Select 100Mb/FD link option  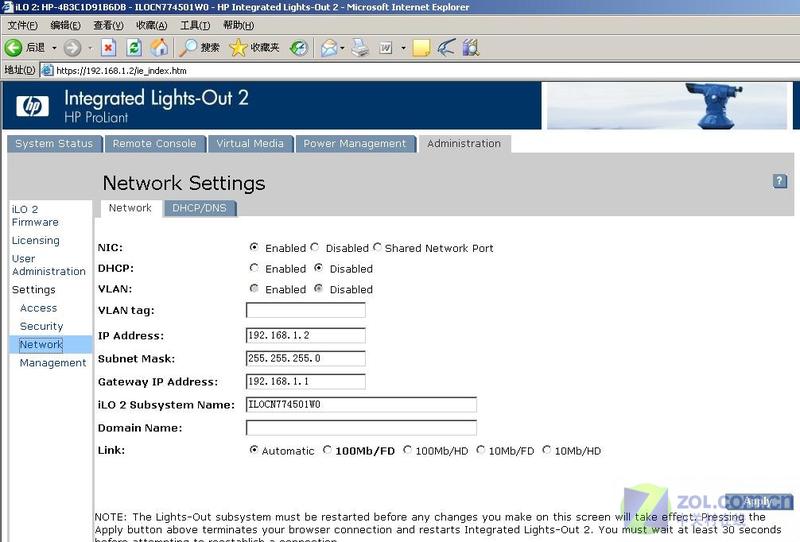tap(327, 450)
